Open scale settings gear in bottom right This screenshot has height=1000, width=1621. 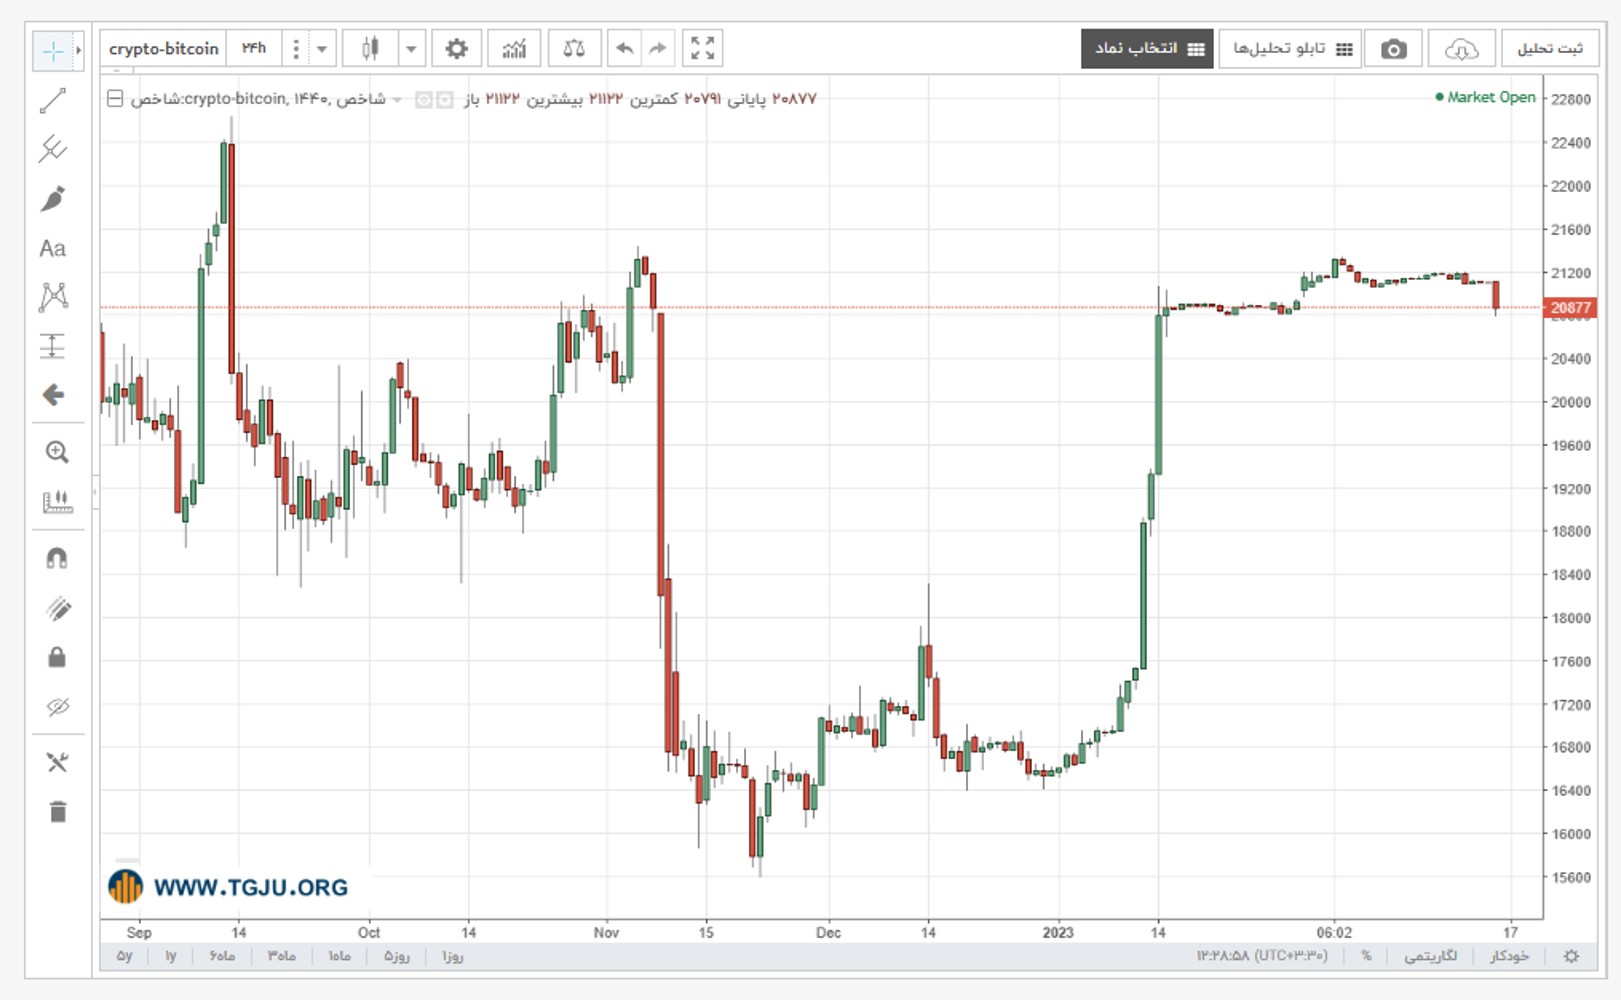[1571, 956]
